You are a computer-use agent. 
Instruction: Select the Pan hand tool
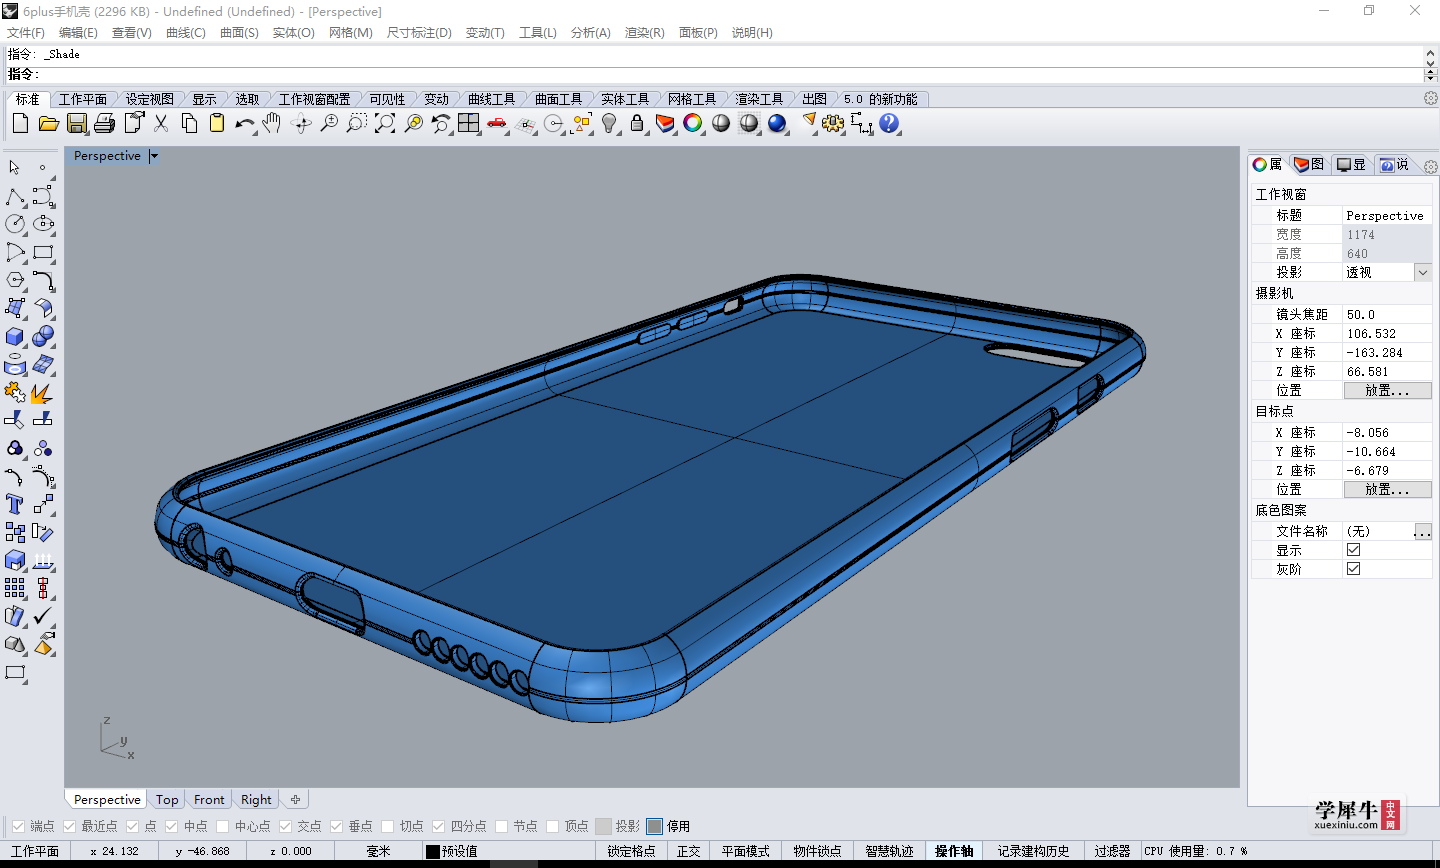(272, 123)
